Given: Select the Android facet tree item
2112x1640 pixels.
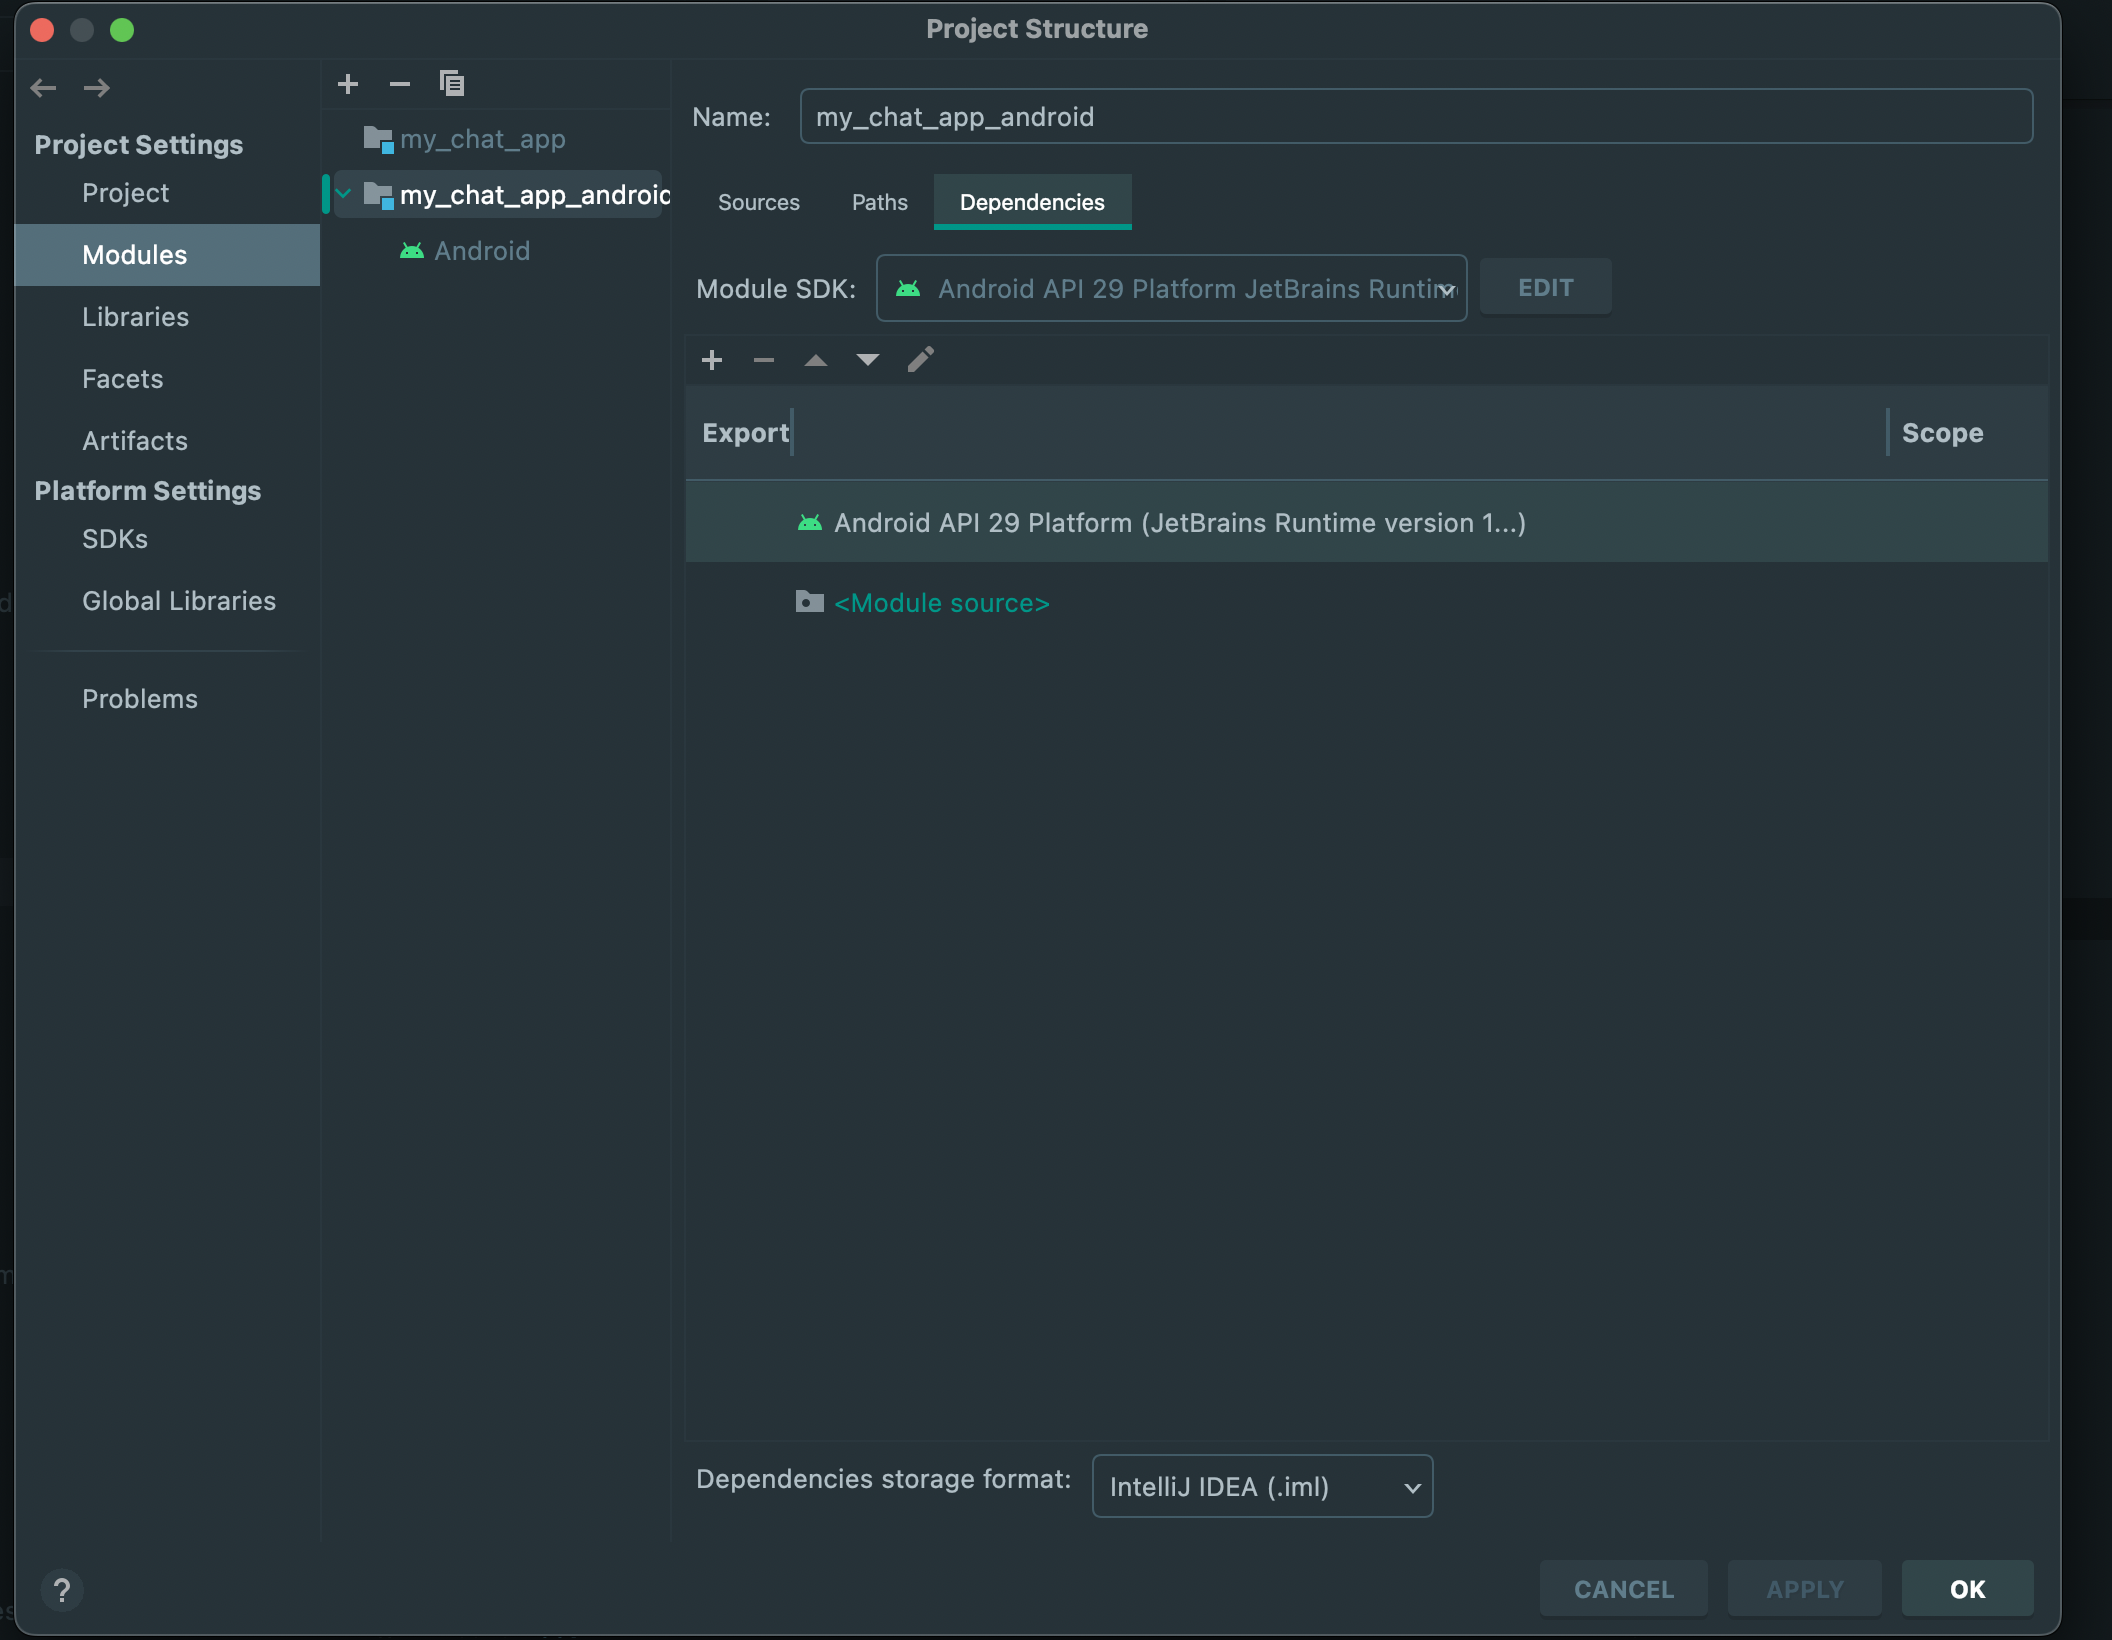Looking at the screenshot, I should (481, 251).
